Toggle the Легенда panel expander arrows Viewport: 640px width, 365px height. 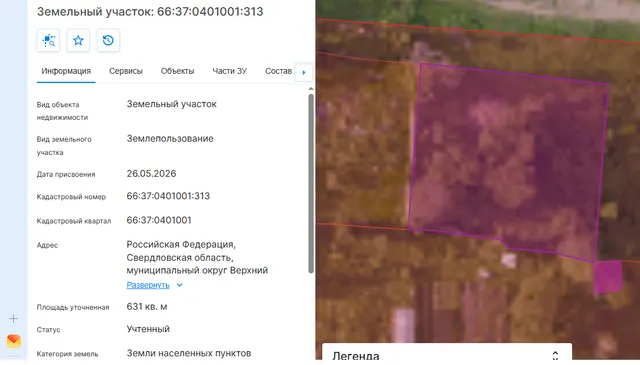[x=555, y=355]
